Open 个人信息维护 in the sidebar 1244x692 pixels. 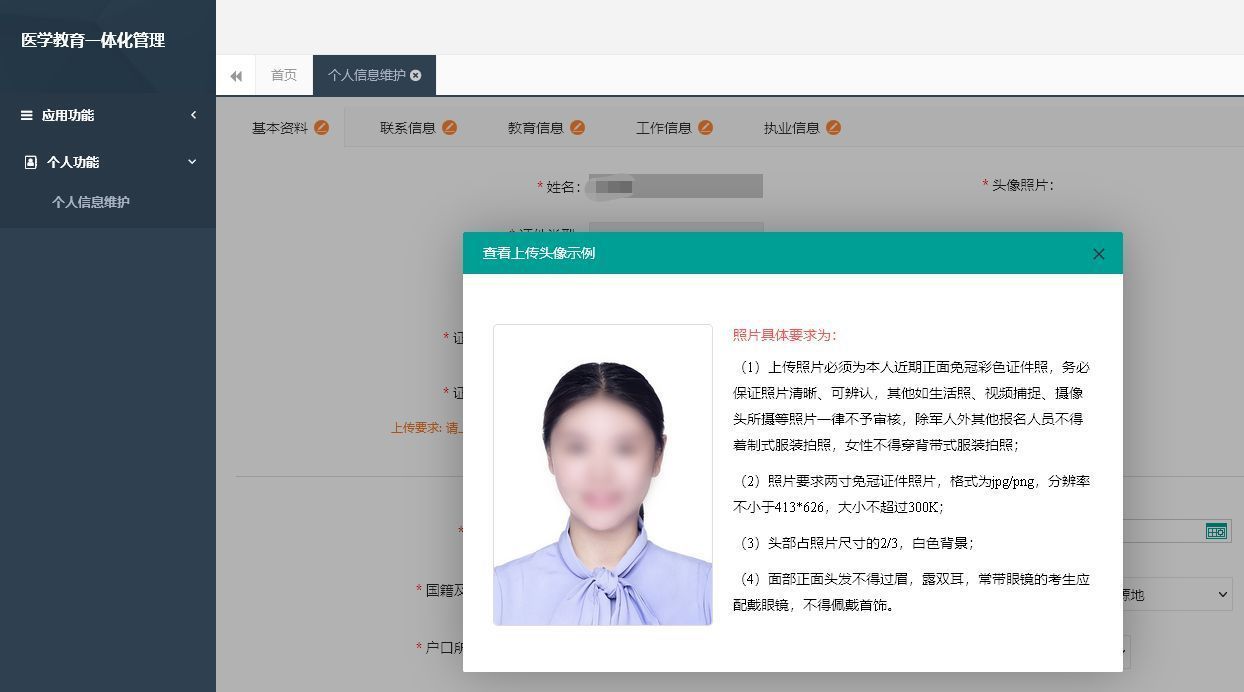91,202
